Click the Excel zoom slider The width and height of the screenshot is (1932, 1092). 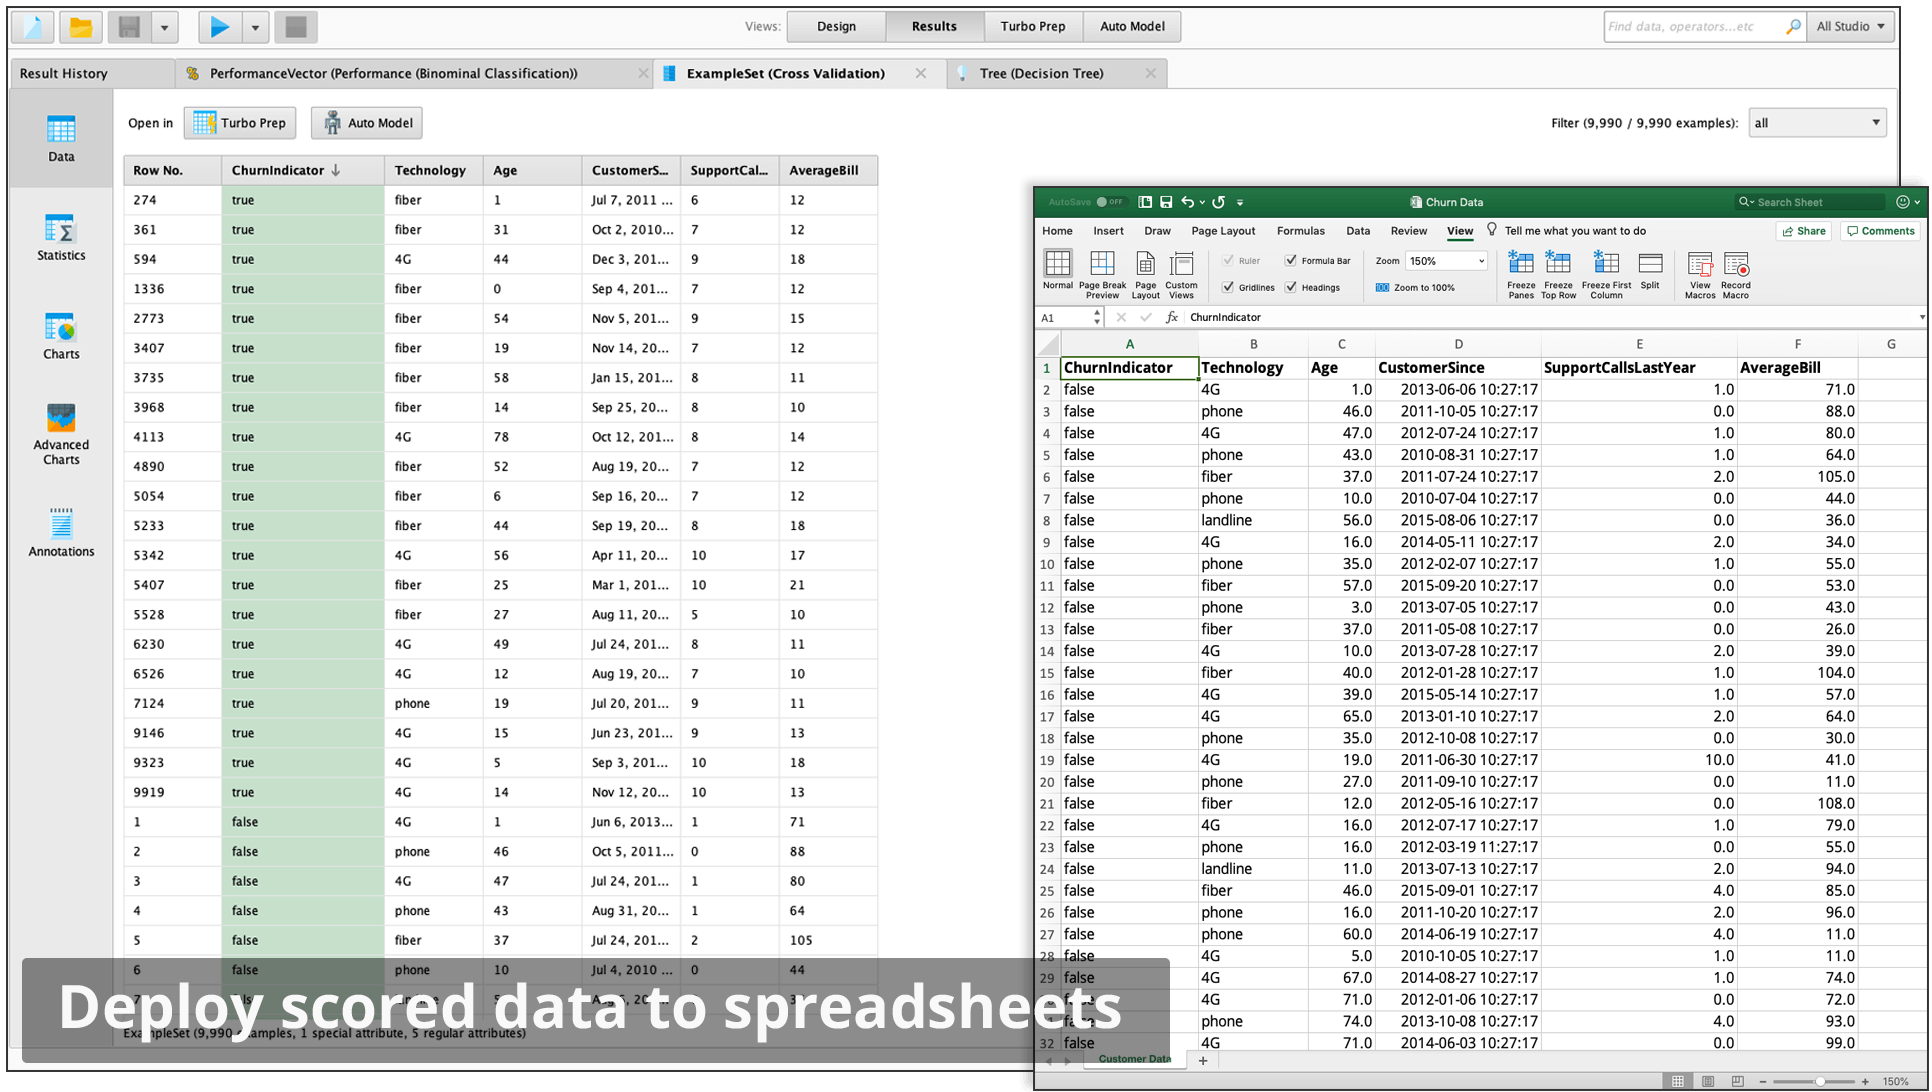[1820, 1081]
